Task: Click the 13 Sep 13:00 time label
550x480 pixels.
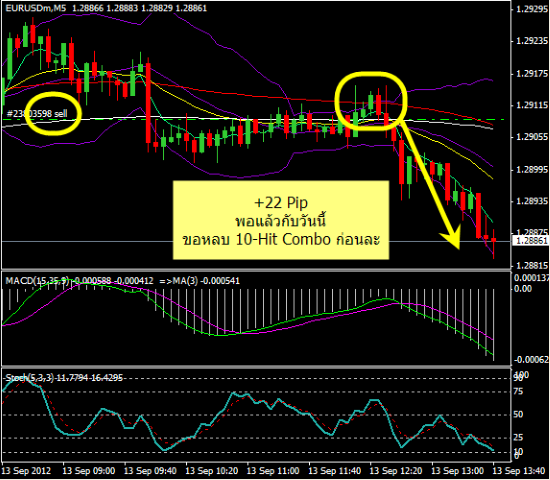Action: (457, 471)
